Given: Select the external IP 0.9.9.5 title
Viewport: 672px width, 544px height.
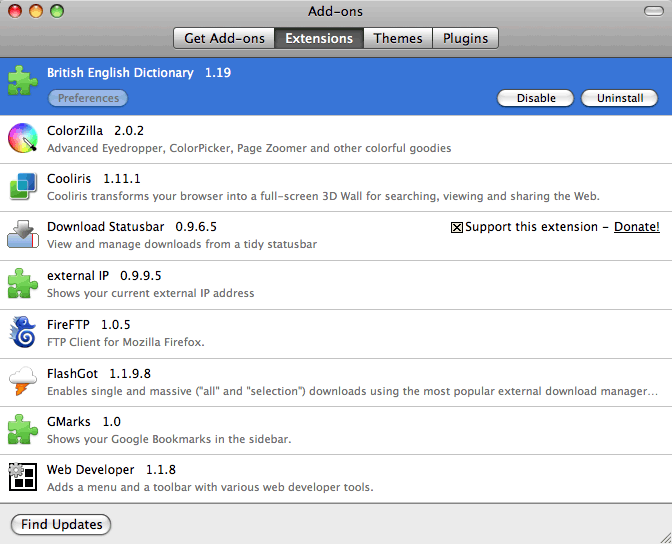Looking at the screenshot, I should [x=104, y=276].
